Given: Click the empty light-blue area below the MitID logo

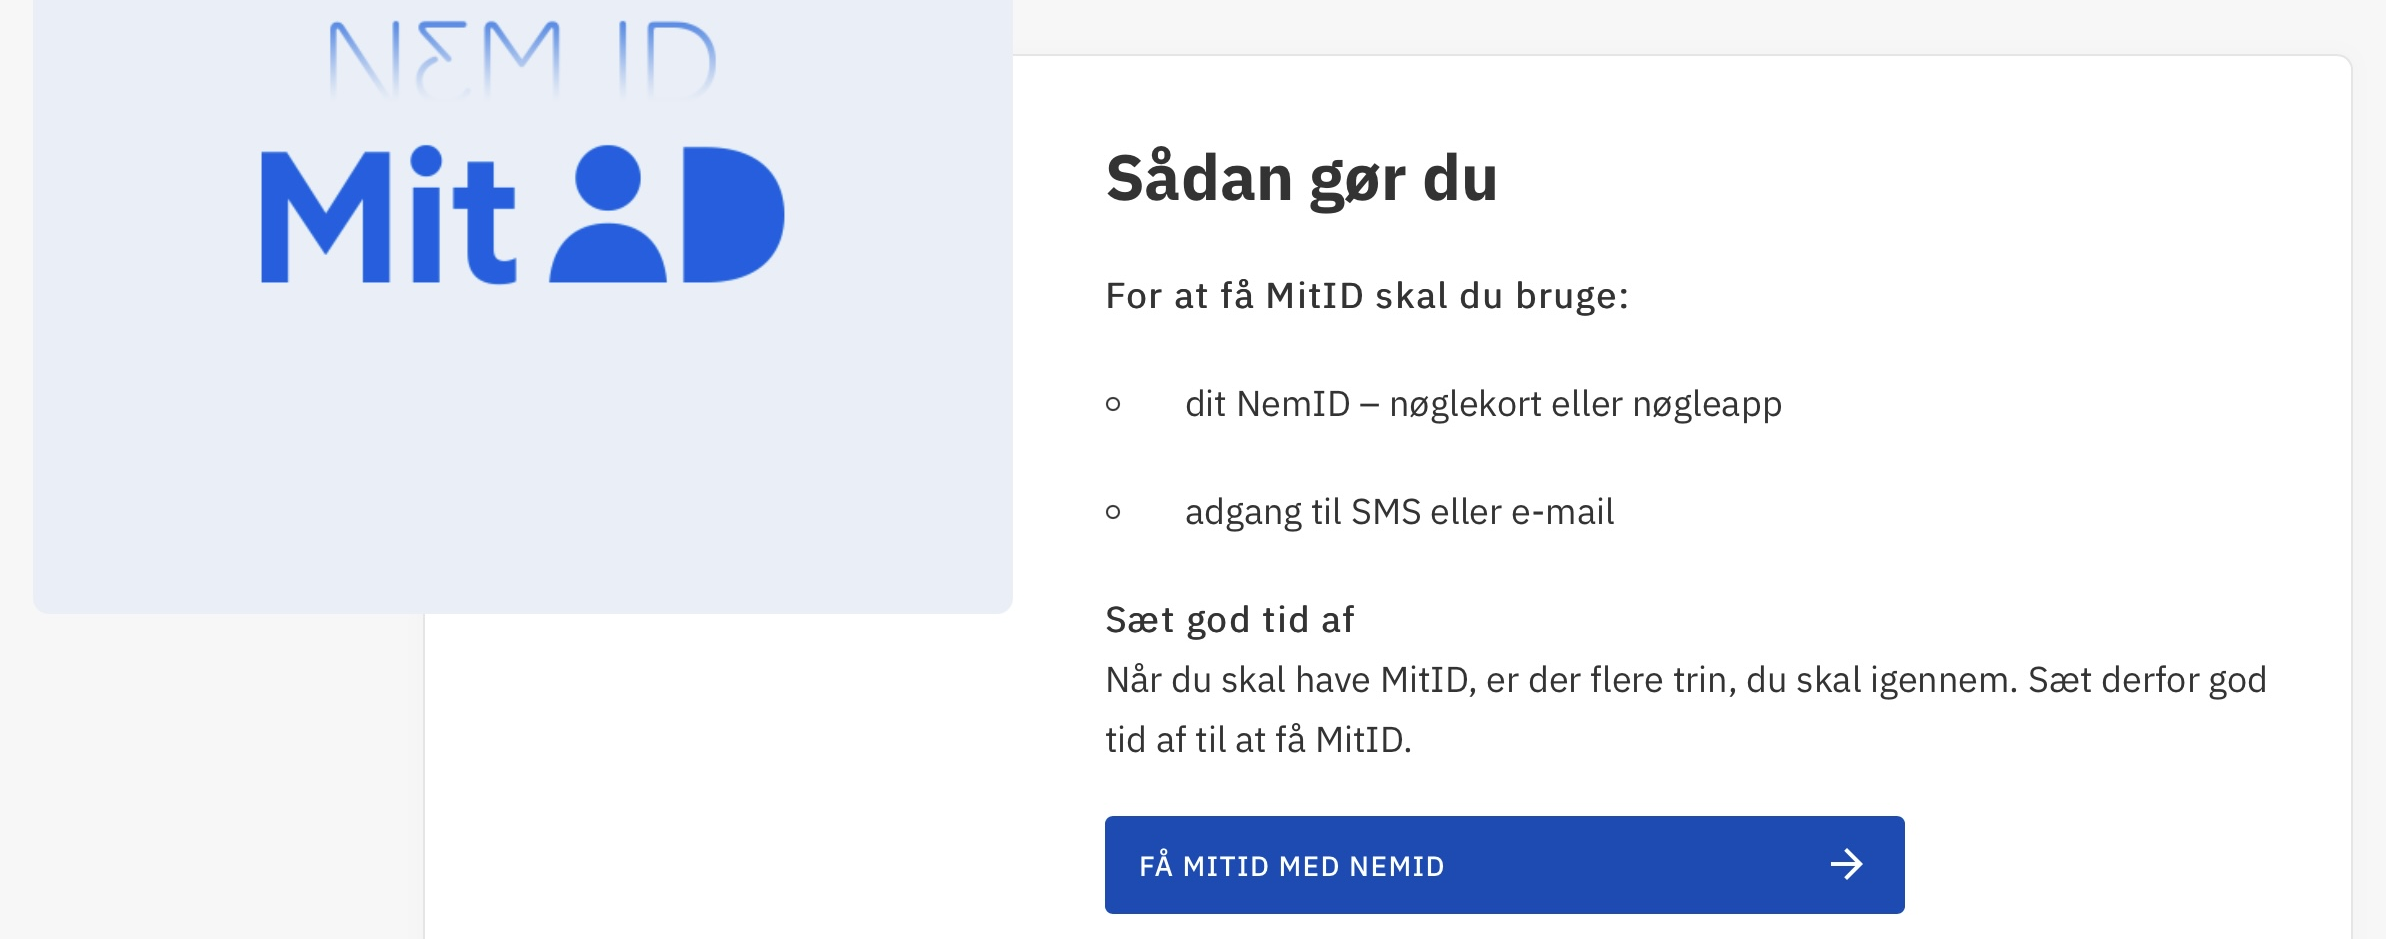Looking at the screenshot, I should point(522,450).
